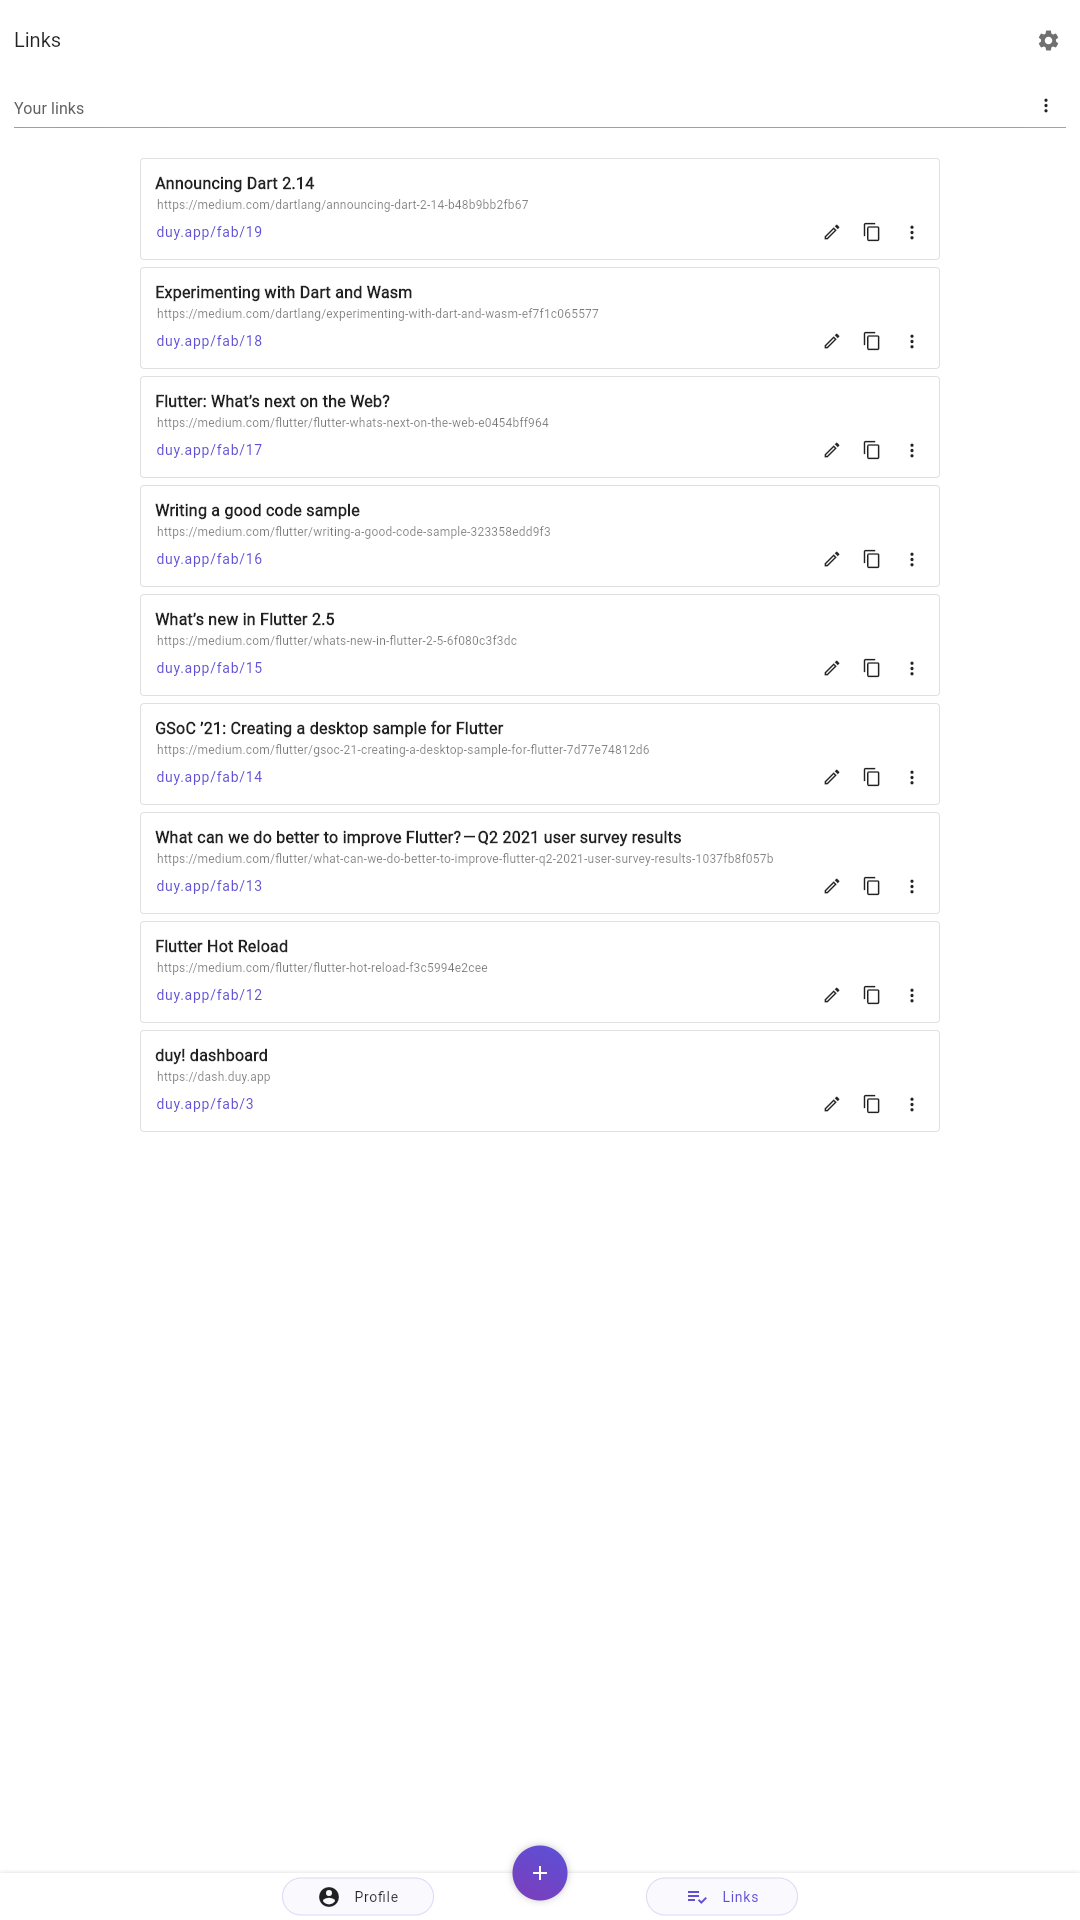
Task: Open more options for Experimenting with Dart and Wasm
Action: [912, 341]
